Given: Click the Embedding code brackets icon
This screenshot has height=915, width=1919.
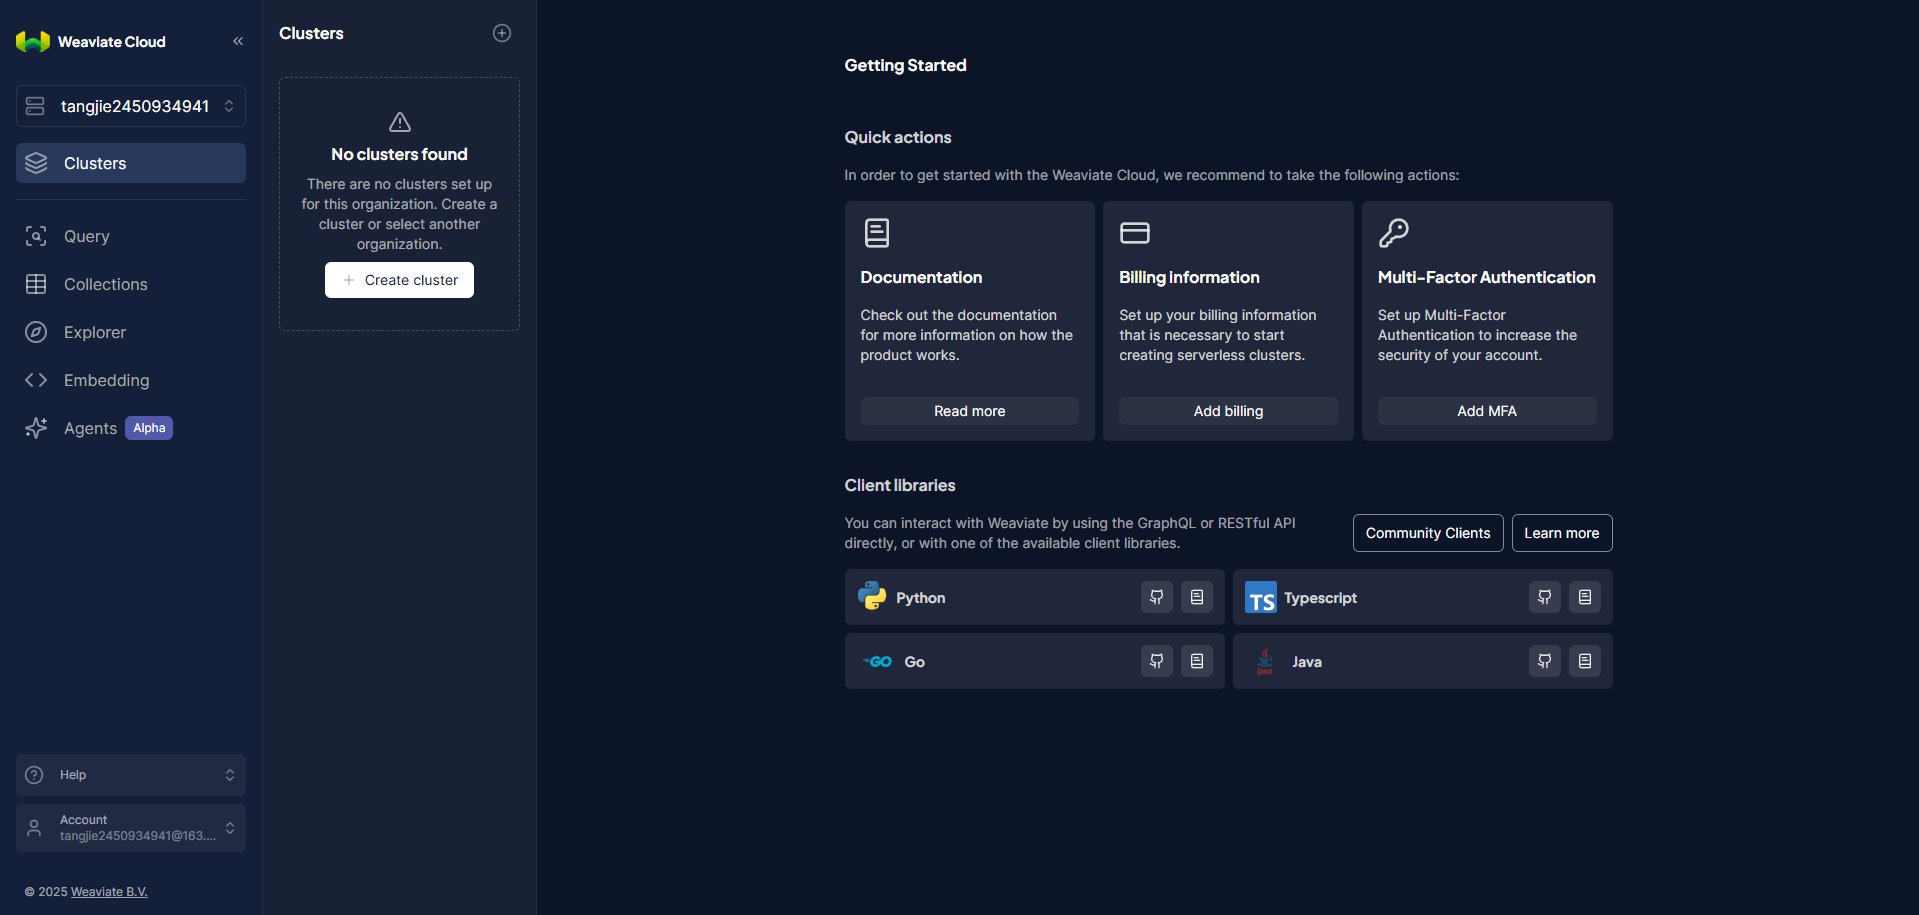Looking at the screenshot, I should (36, 380).
